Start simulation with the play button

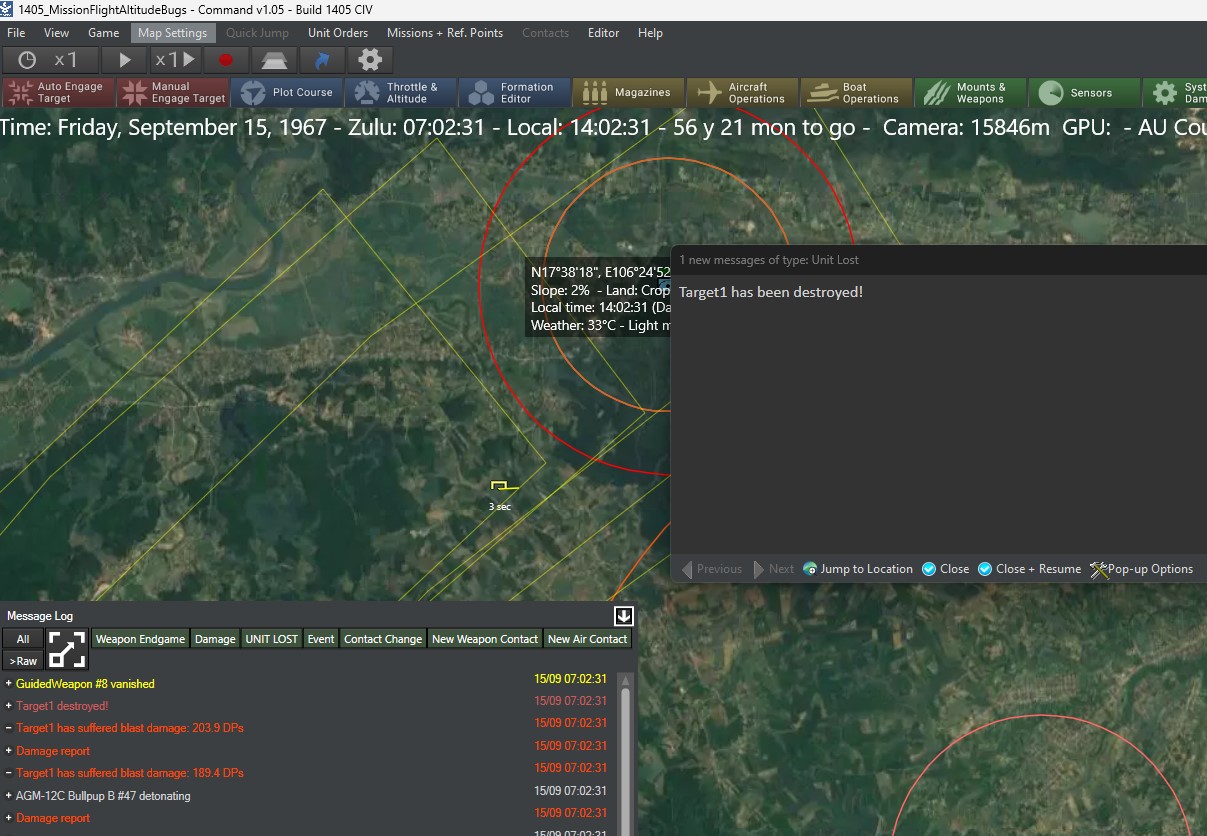coord(125,60)
